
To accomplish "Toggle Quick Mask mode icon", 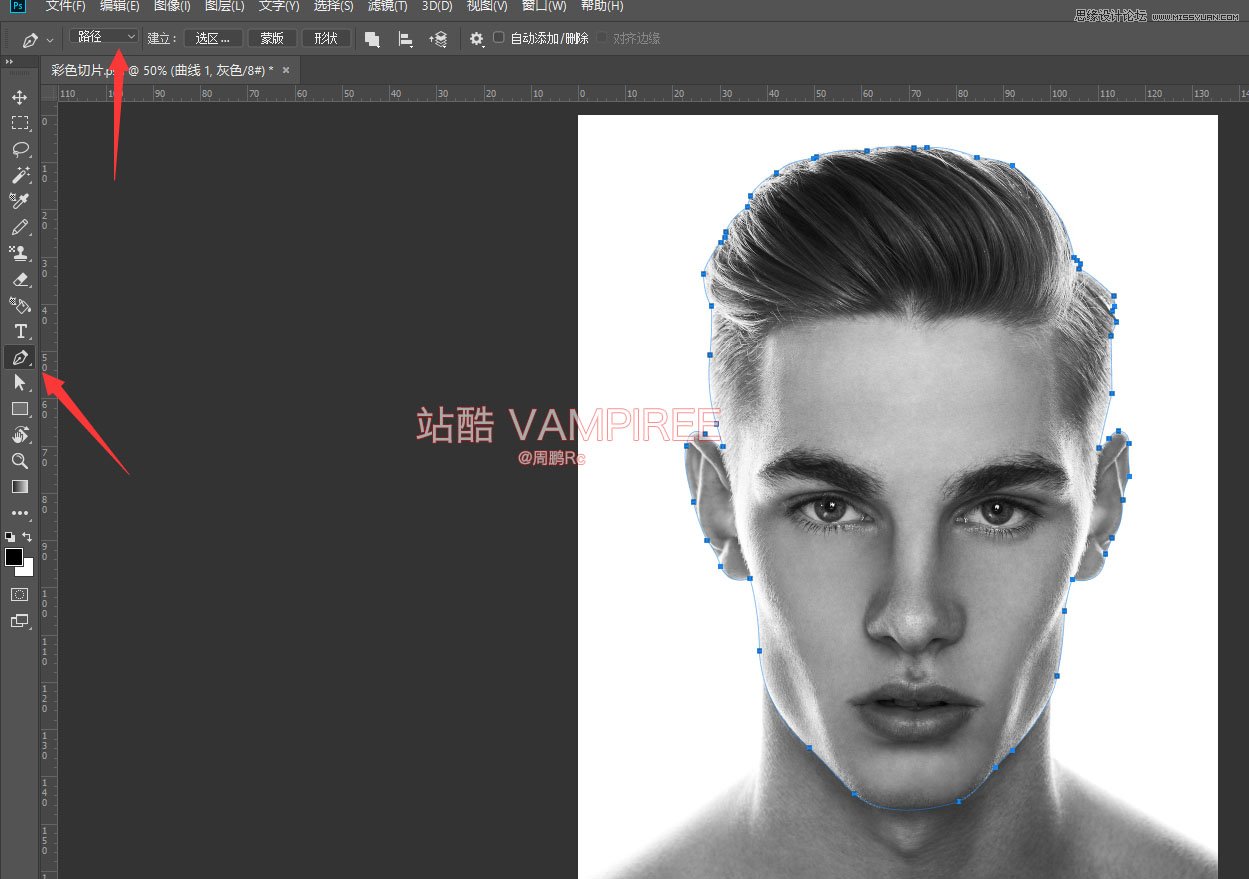I will [x=19, y=594].
